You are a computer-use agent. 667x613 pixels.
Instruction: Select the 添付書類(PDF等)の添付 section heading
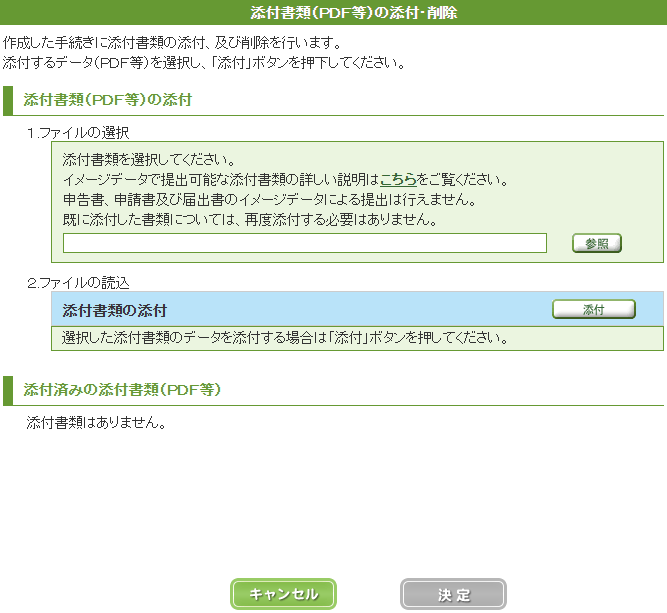(108, 100)
